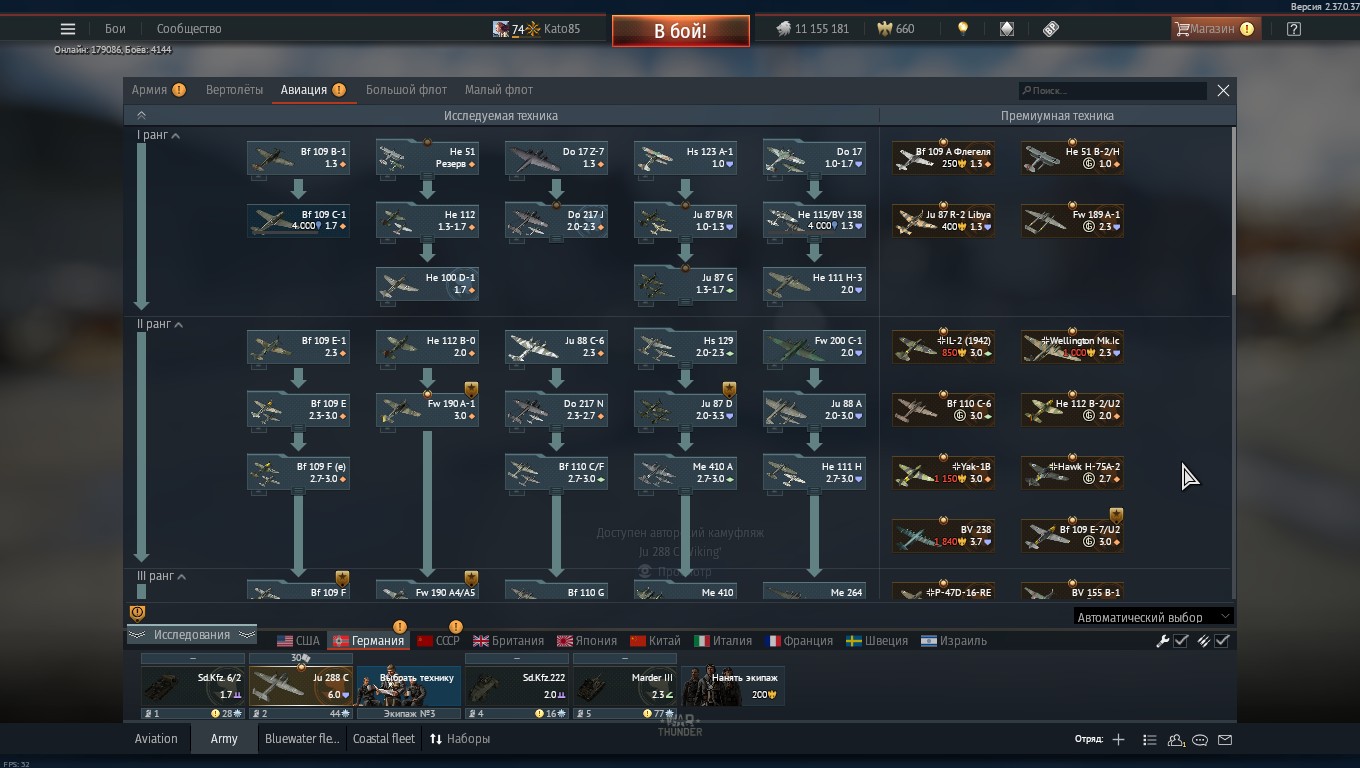Image resolution: width=1360 pixels, height=768 pixels.
Task: Select the Hs 123 A-1 aircraft
Action: point(685,158)
